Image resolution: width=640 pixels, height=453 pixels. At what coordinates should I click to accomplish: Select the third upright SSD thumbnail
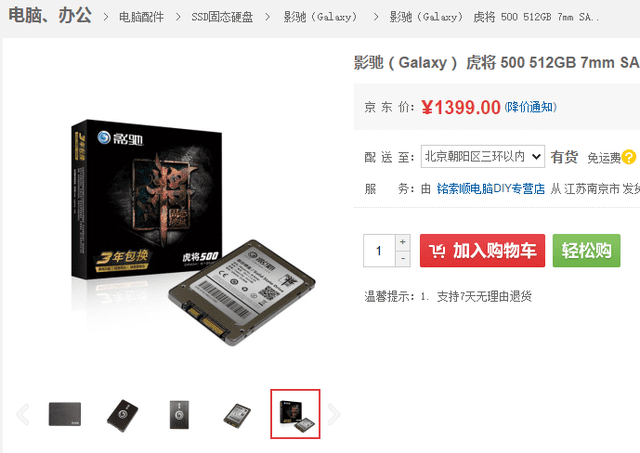179,415
